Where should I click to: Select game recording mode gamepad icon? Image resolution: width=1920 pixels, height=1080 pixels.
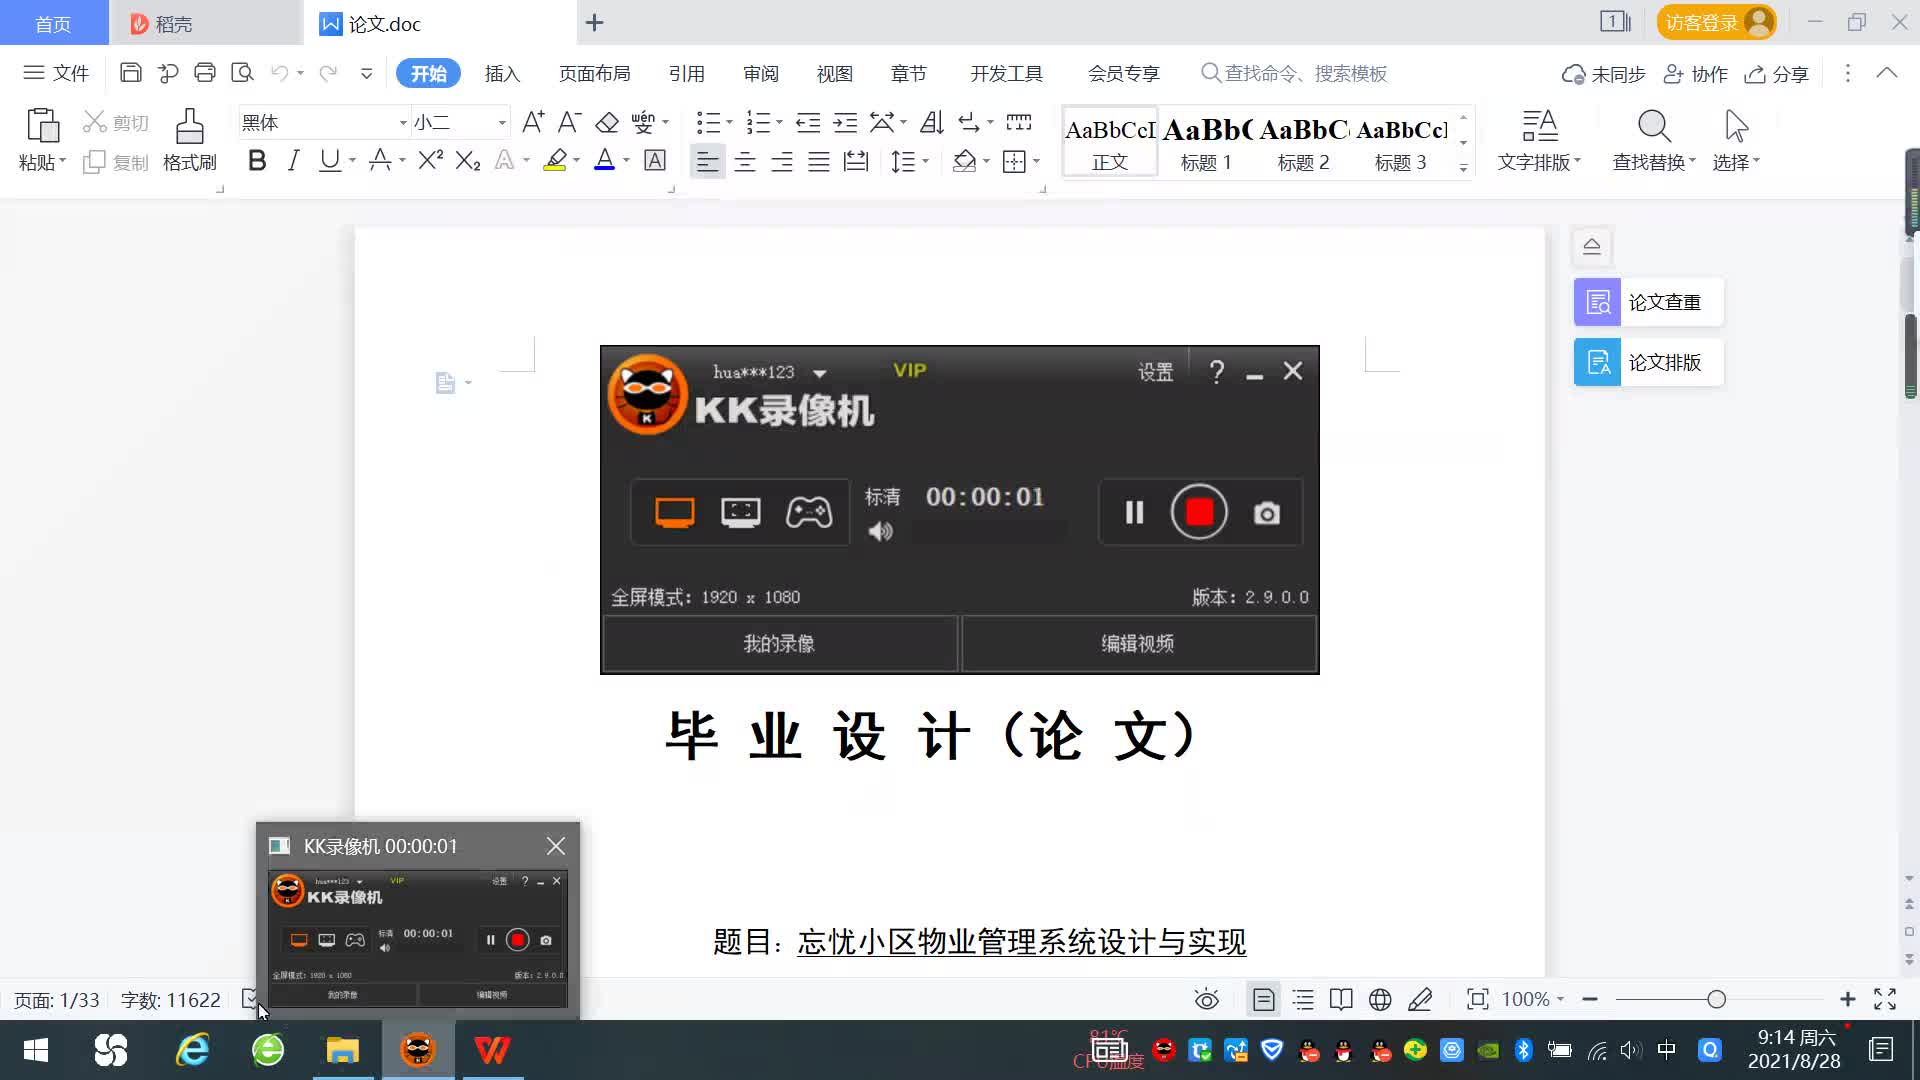coord(808,513)
